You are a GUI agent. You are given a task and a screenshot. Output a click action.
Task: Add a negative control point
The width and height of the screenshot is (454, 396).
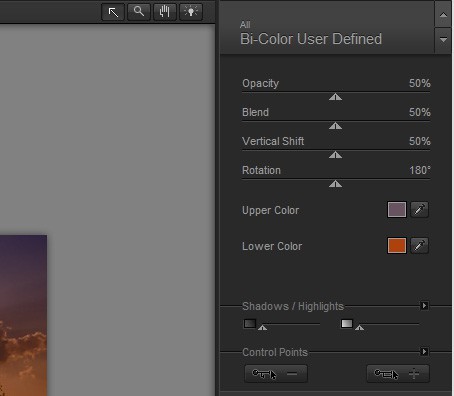pyautogui.click(x=276, y=374)
